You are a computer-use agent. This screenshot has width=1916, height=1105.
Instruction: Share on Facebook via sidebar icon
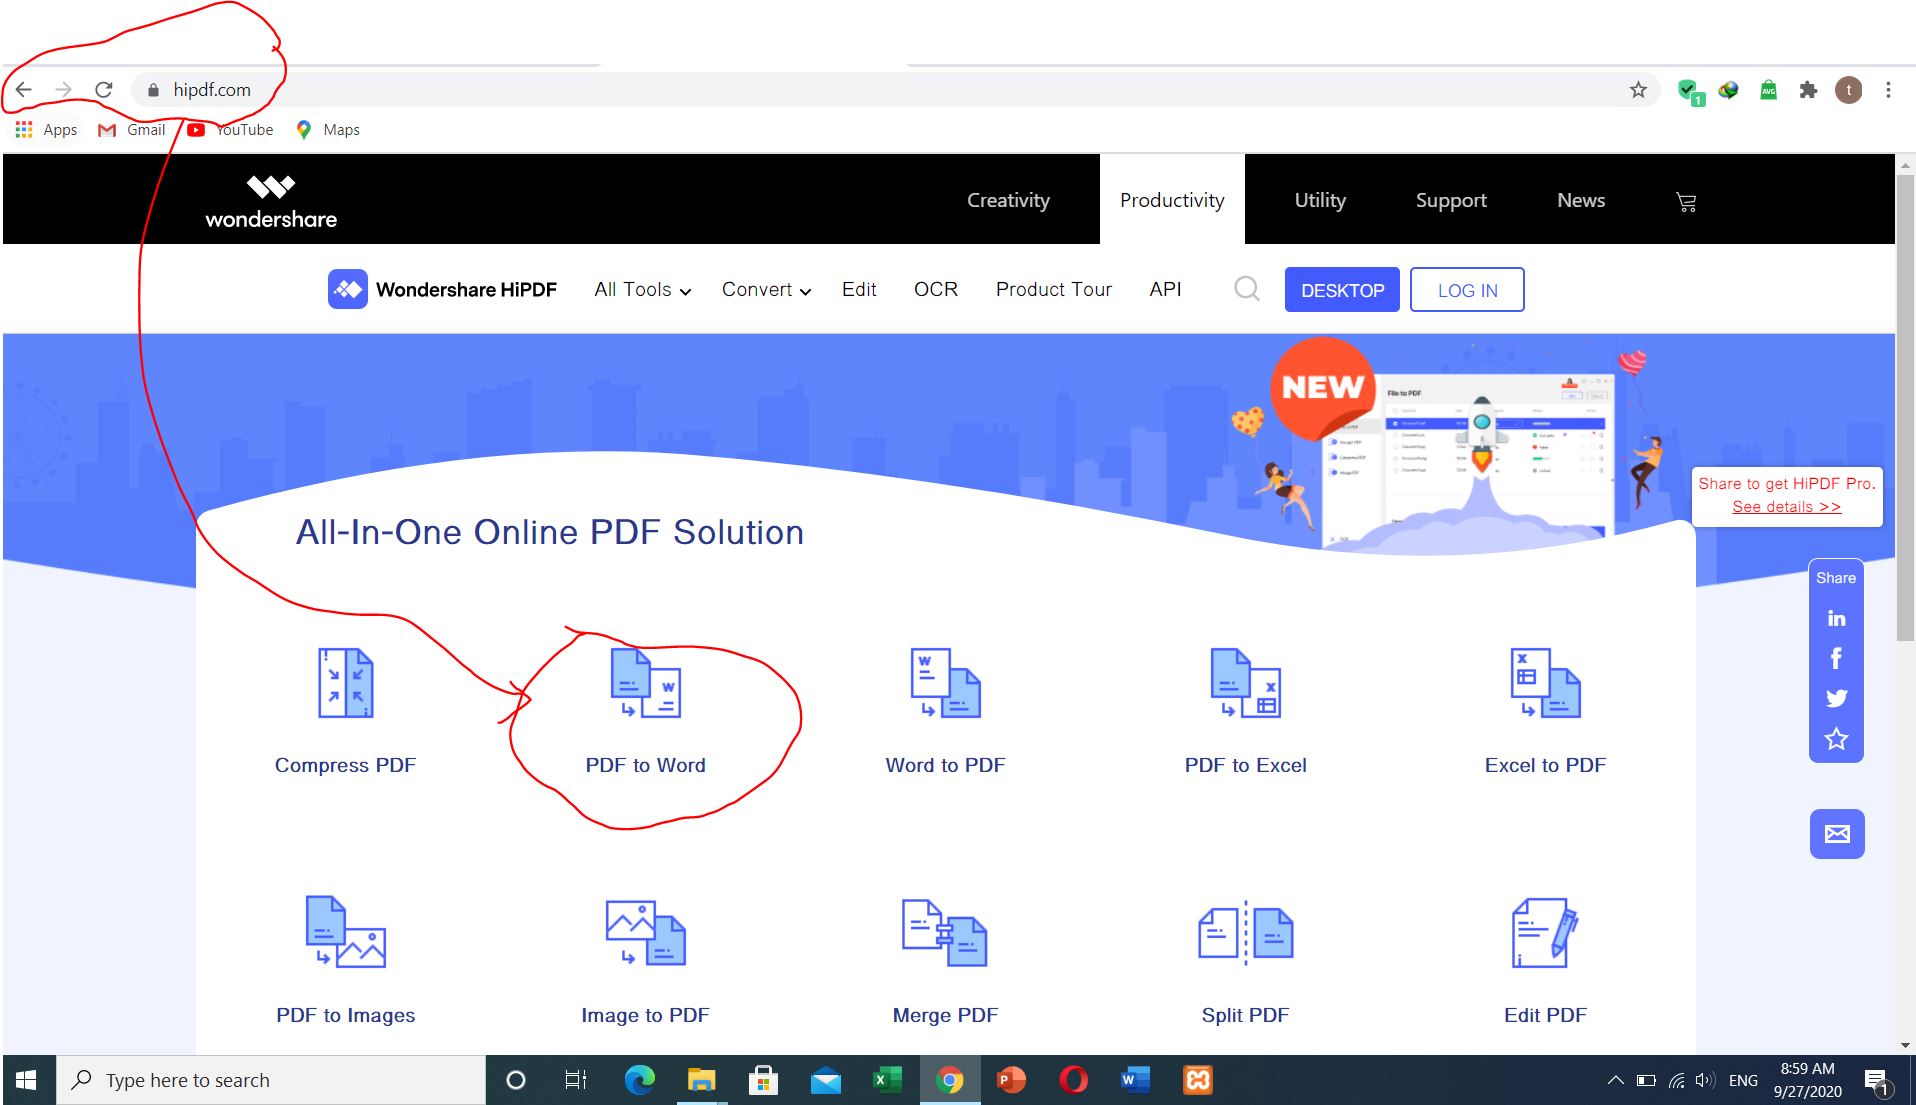(x=1836, y=658)
